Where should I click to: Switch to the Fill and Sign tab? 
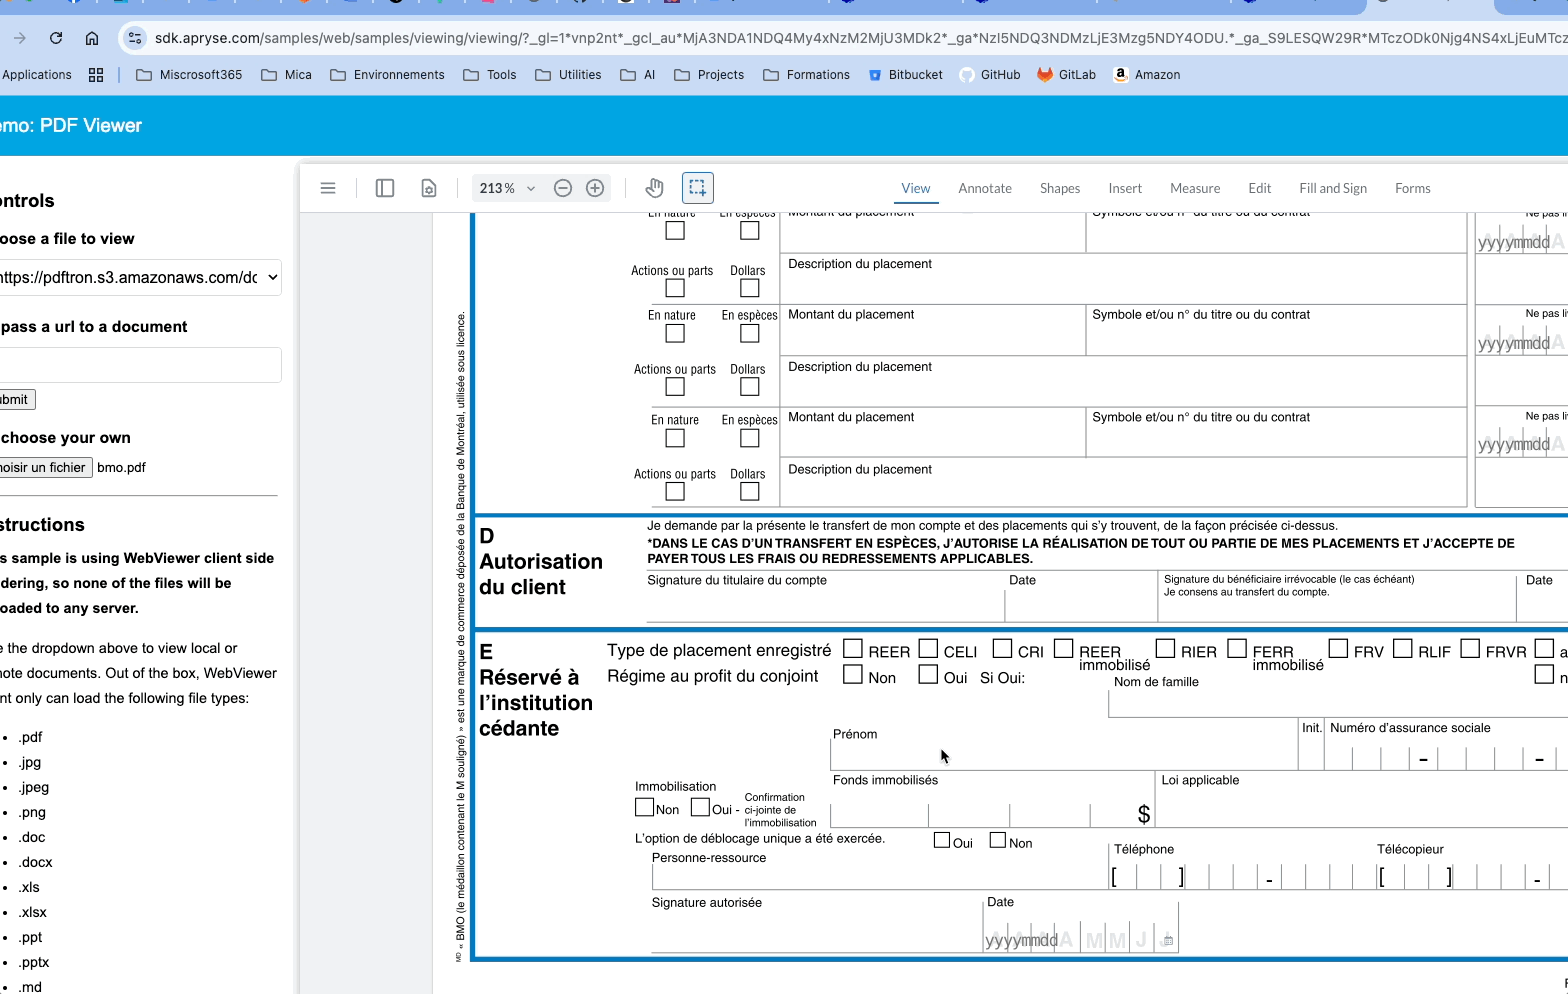tap(1333, 188)
